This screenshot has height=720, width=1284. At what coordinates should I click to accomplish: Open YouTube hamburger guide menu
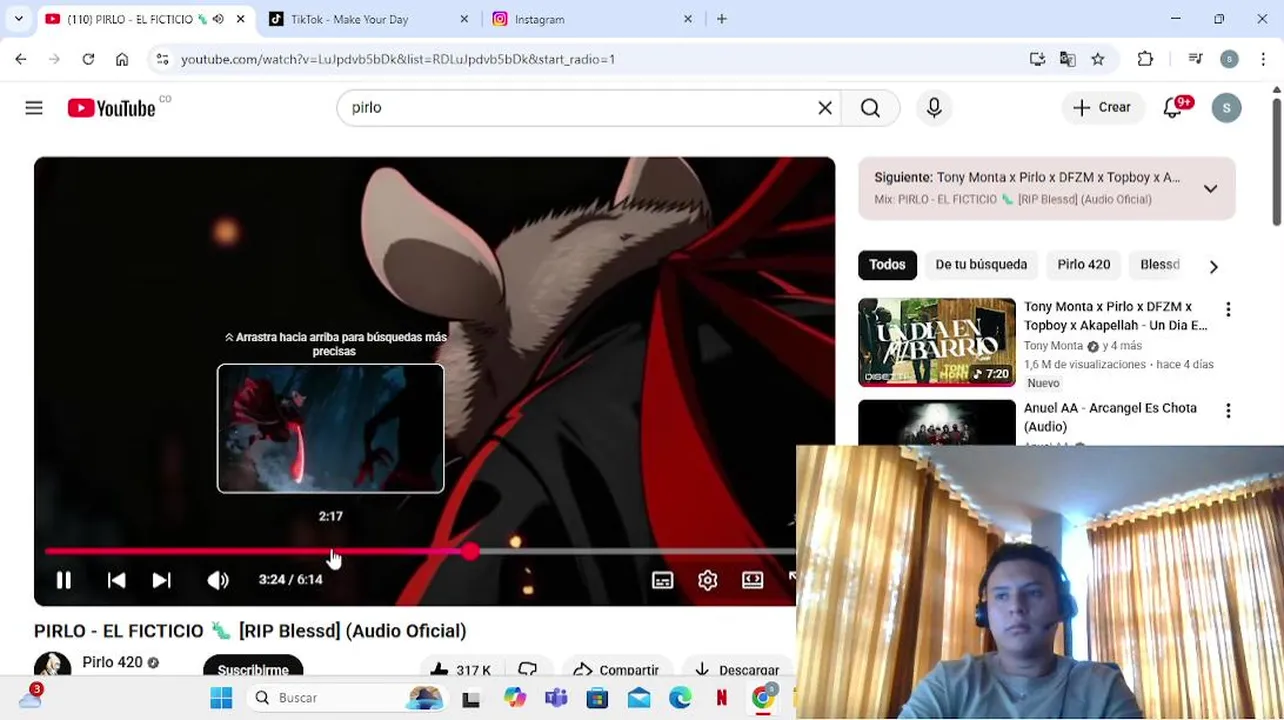pyautogui.click(x=34, y=108)
